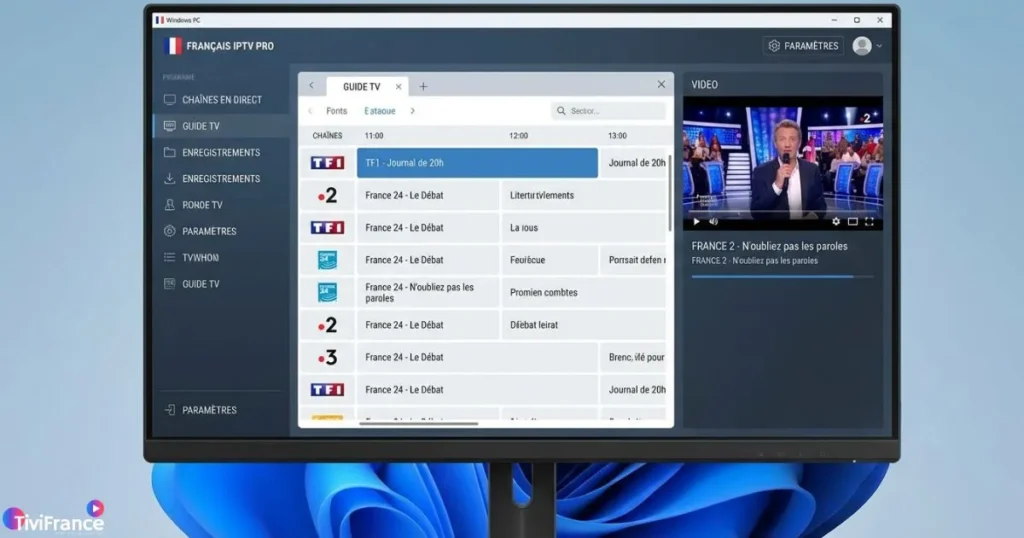Add a new tab with the plus icon
Viewport: 1024px width, 538px height.
click(x=423, y=86)
